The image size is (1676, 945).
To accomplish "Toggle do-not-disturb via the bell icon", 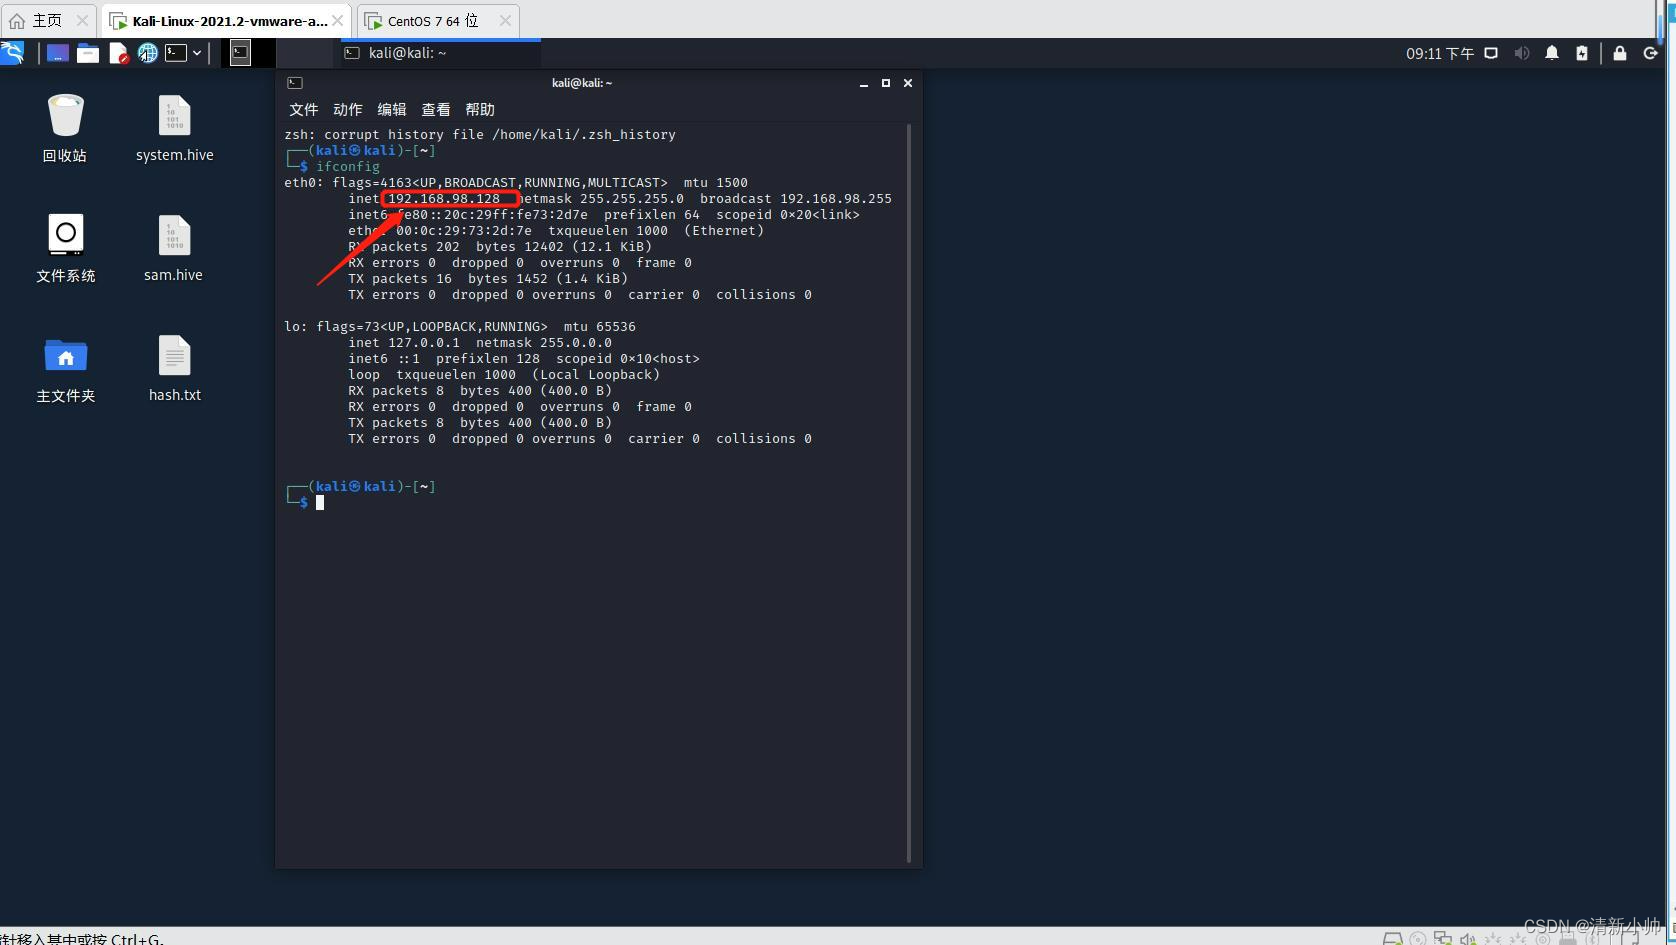I will (1551, 53).
